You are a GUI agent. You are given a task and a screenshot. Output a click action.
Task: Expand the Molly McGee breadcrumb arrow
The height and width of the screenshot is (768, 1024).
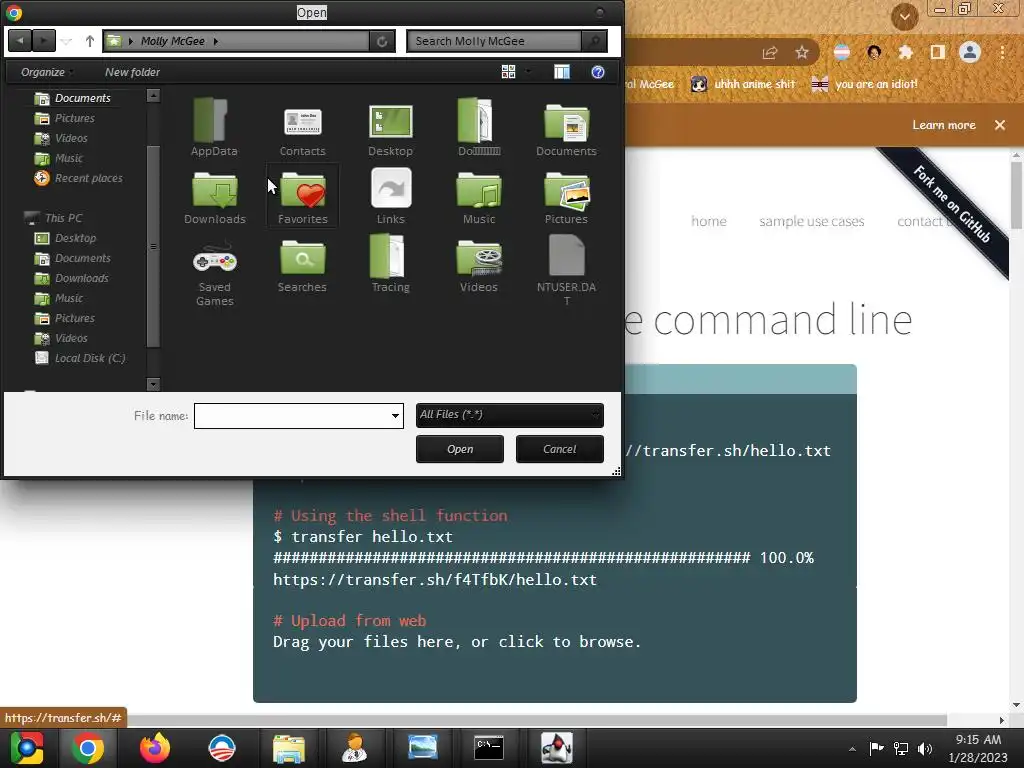tap(216, 41)
